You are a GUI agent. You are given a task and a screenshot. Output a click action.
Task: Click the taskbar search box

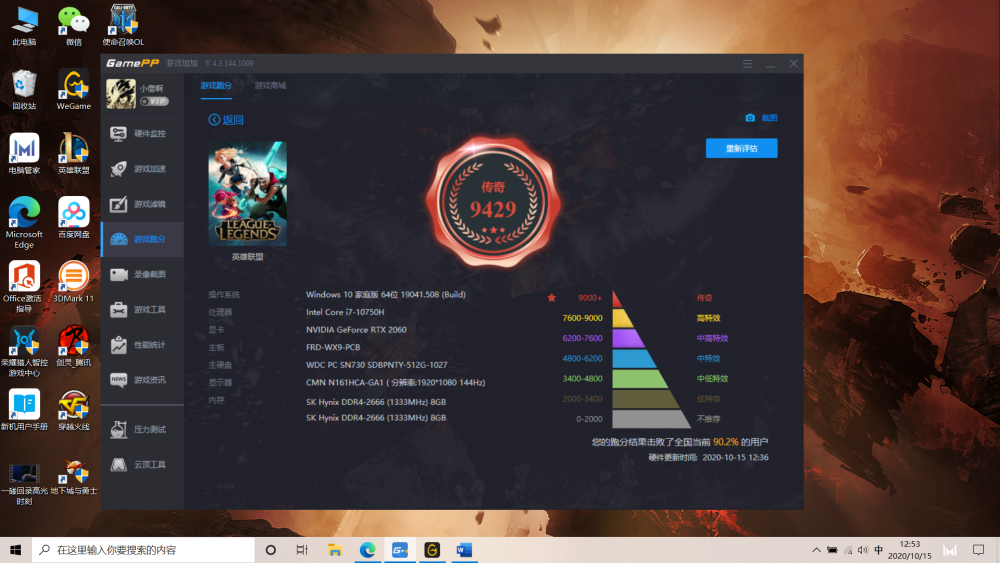pos(143,550)
